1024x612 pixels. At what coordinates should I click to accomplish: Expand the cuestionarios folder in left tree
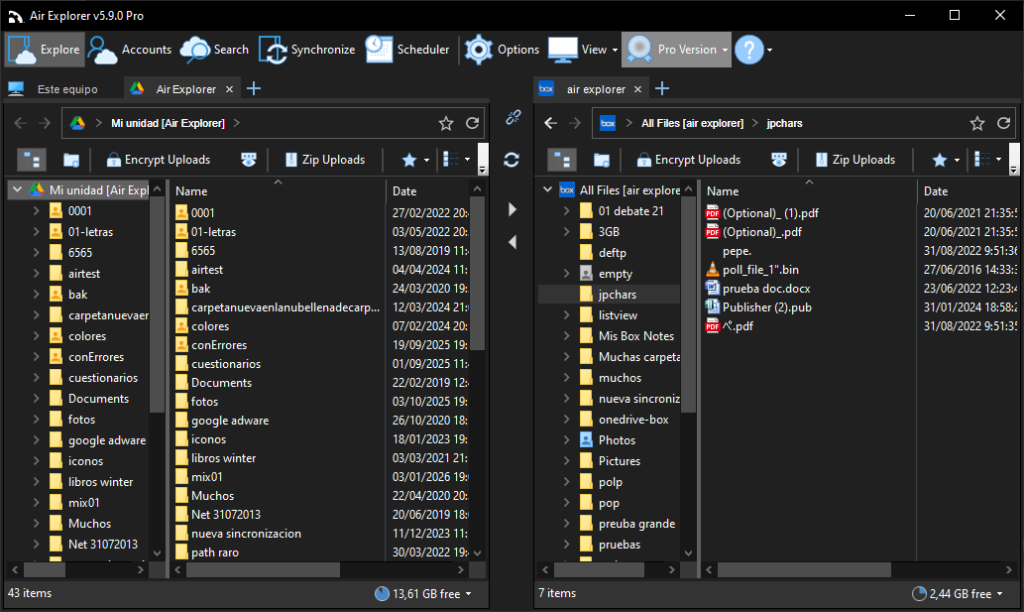click(37, 378)
